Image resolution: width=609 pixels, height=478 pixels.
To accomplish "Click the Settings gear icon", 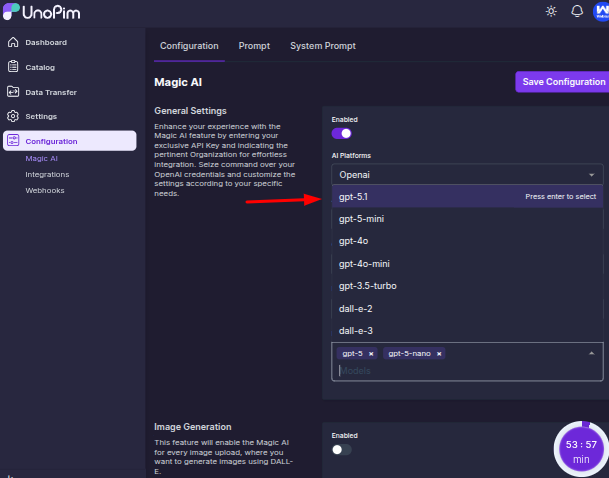I will 13,116.
